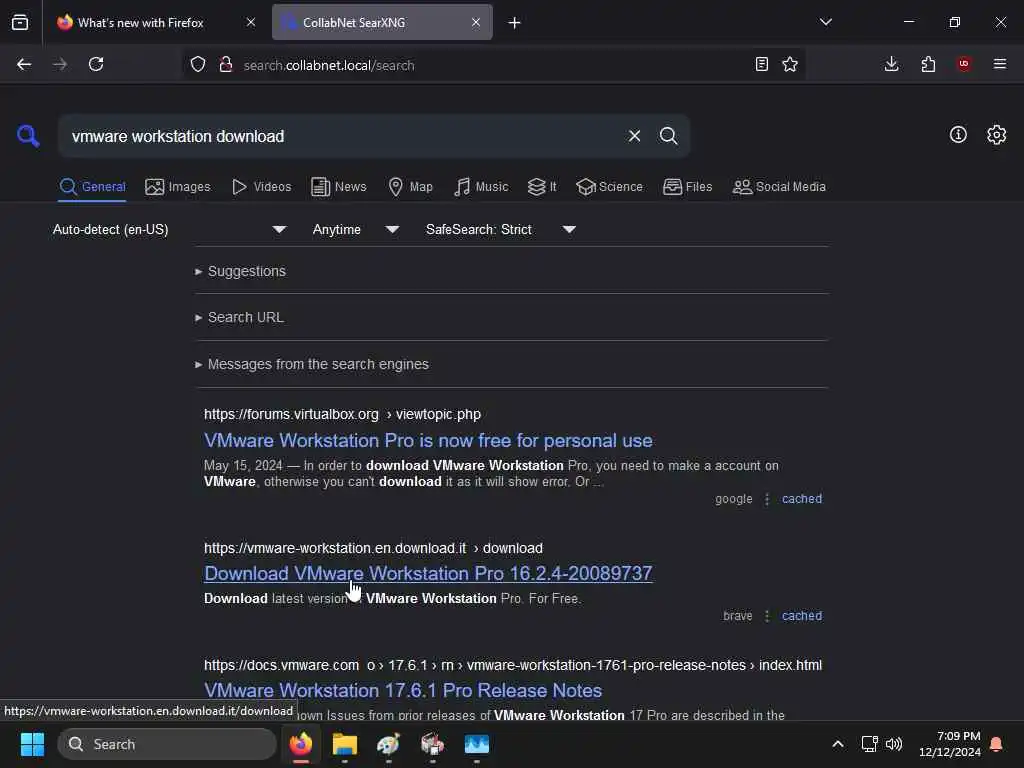The width and height of the screenshot is (1024, 768).
Task: Switch to the Images category
Action: [178, 187]
